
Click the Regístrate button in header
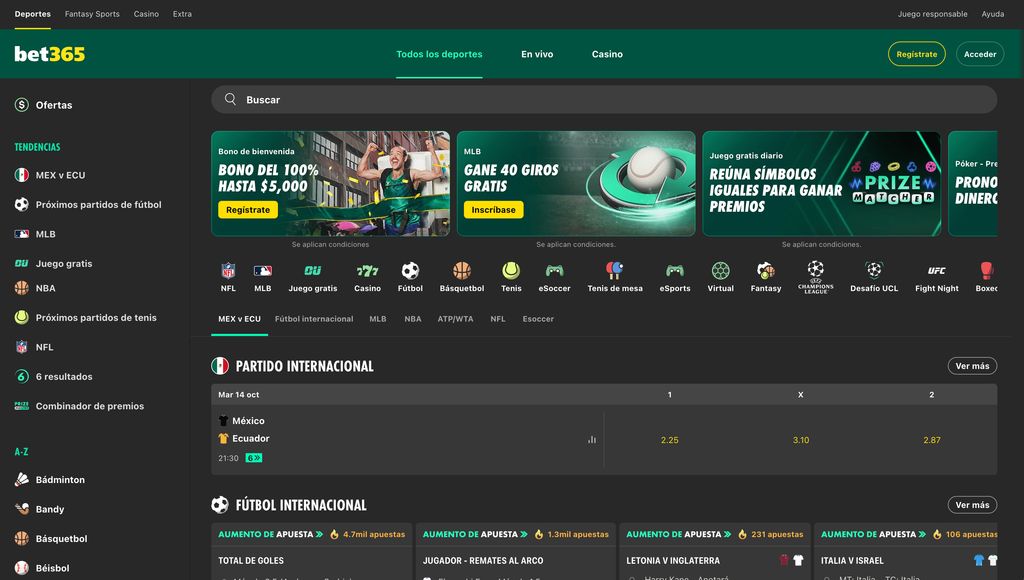[x=916, y=54]
